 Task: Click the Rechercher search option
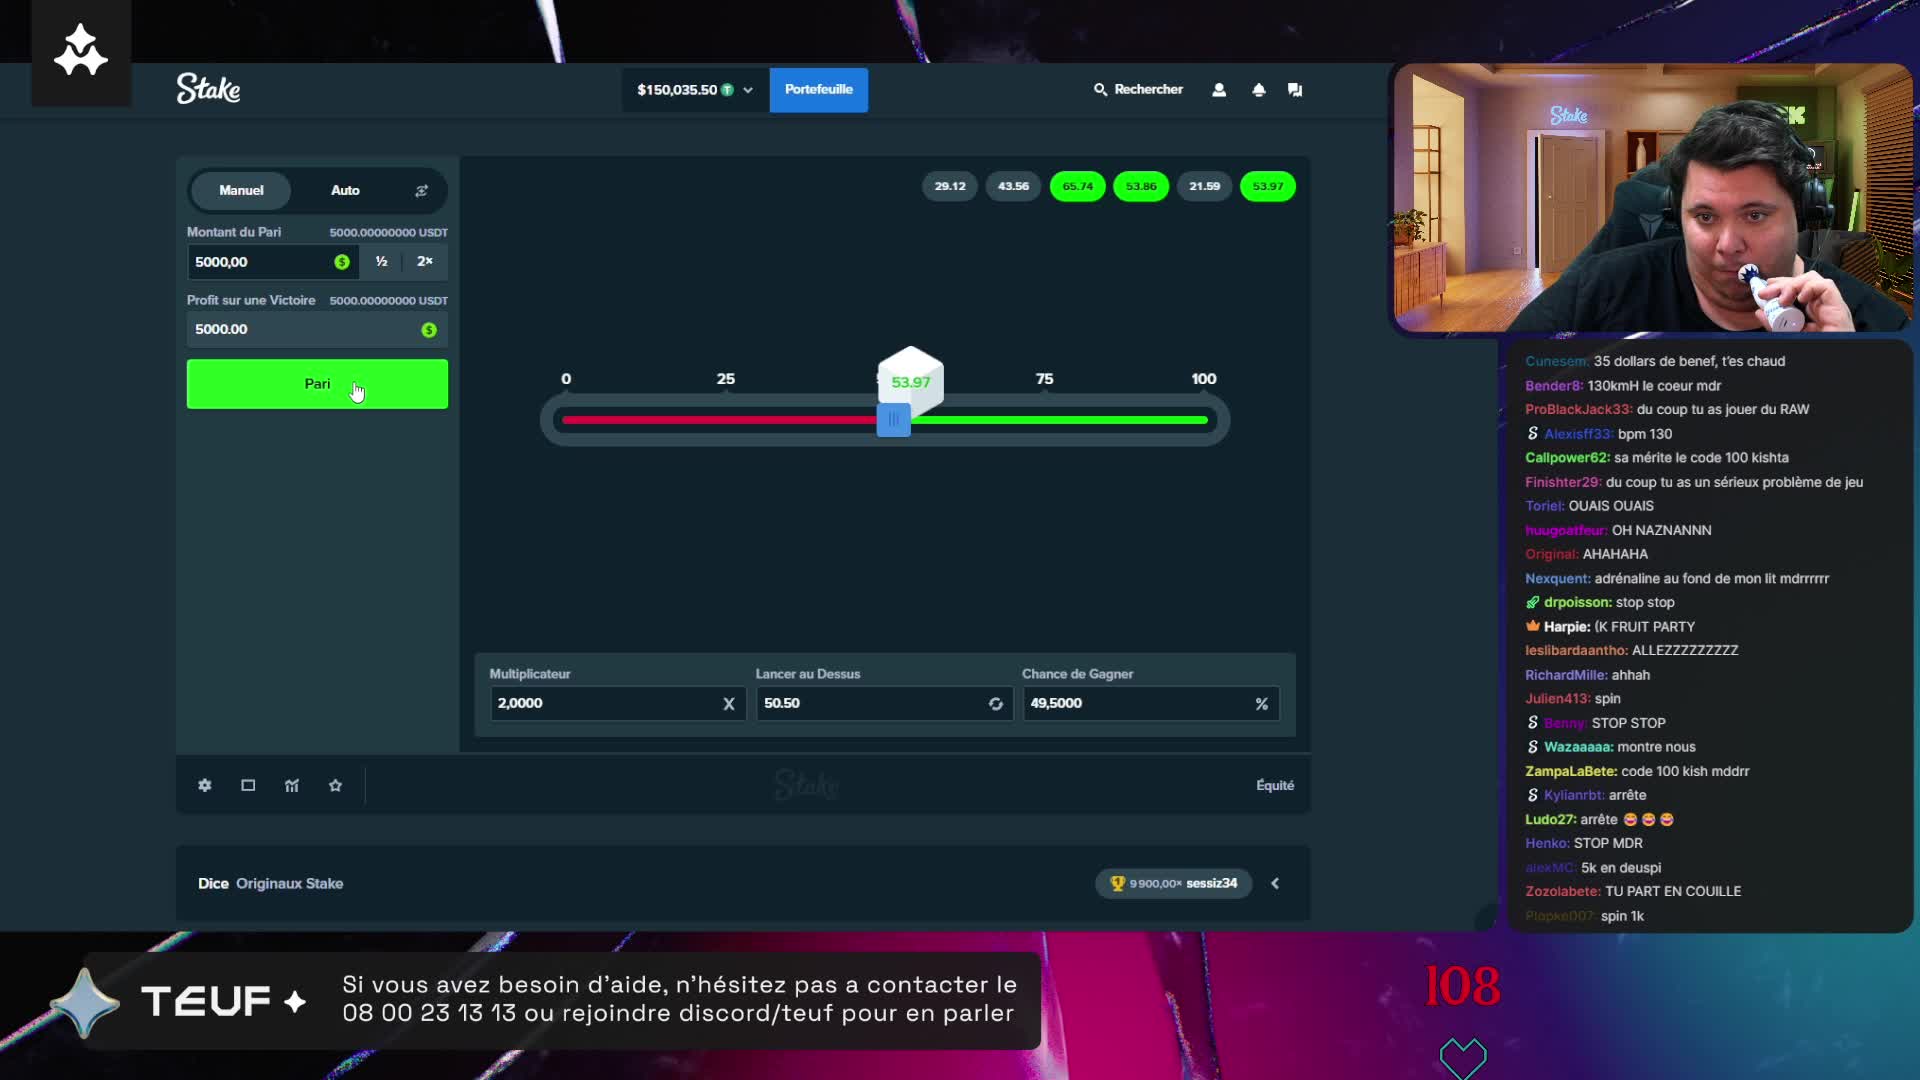1138,90
